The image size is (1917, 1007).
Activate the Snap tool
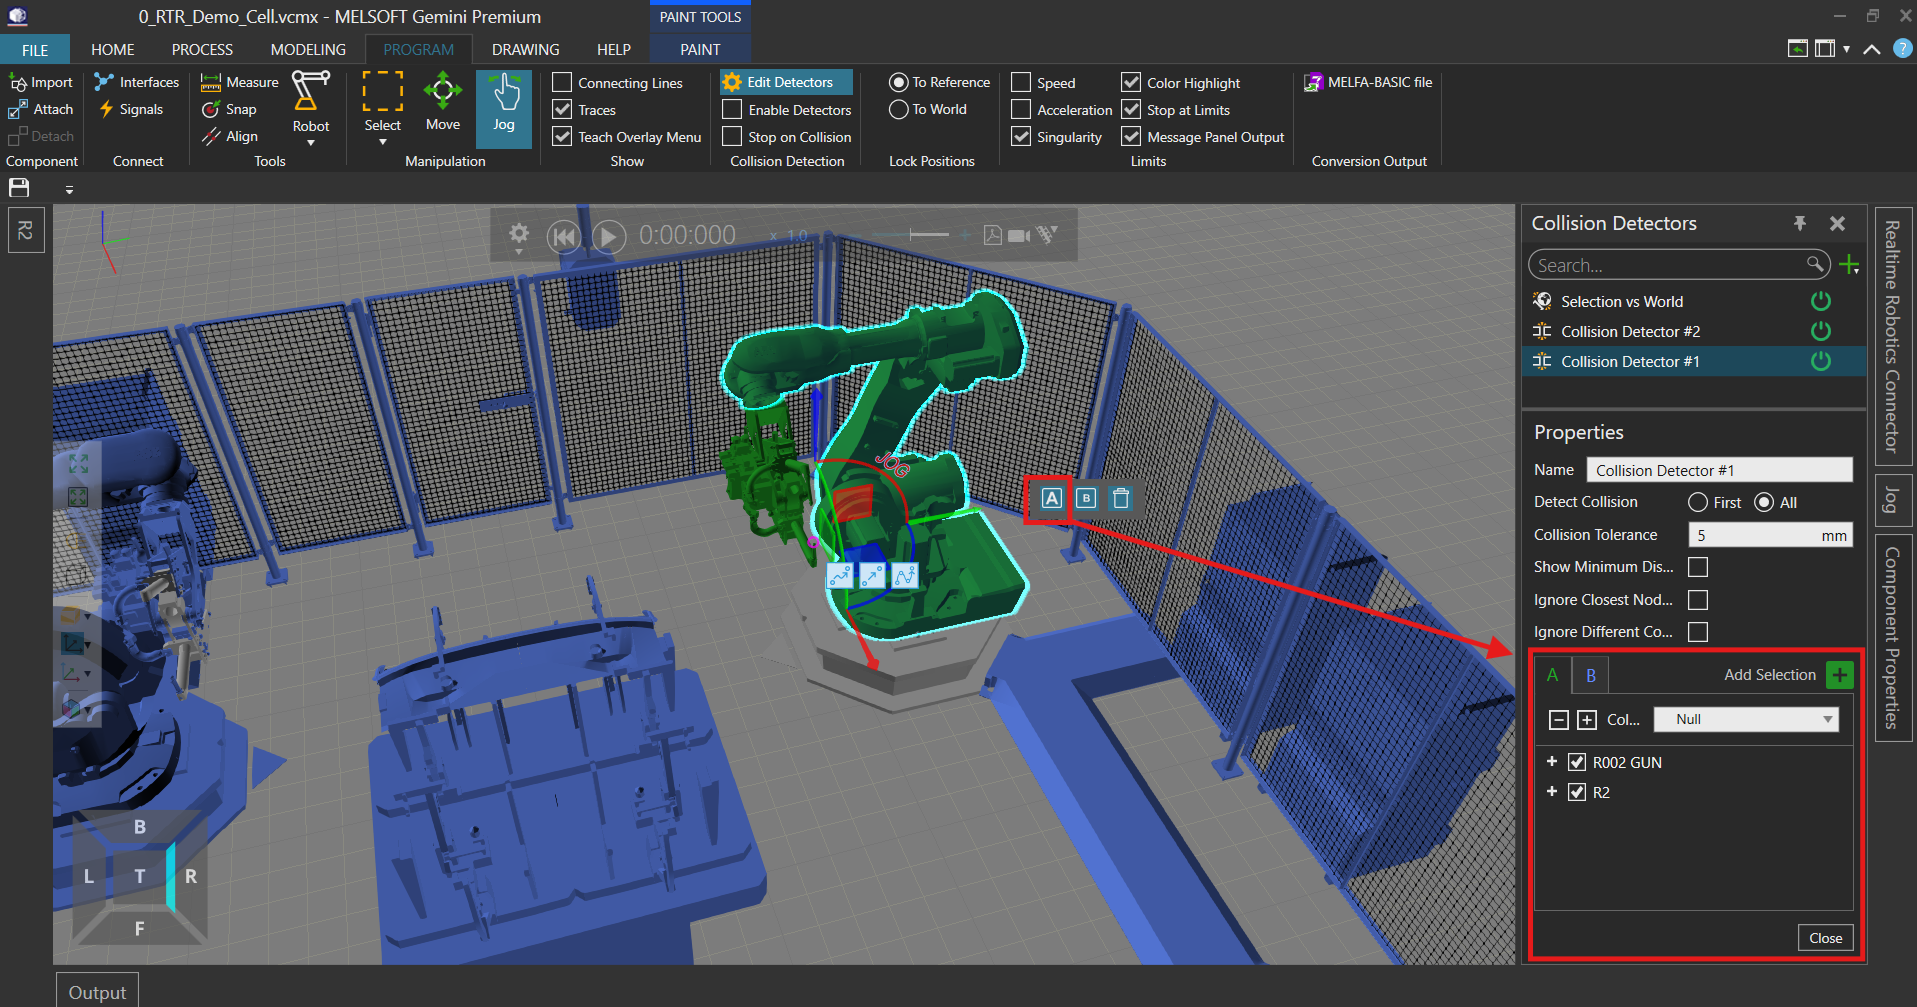(229, 109)
